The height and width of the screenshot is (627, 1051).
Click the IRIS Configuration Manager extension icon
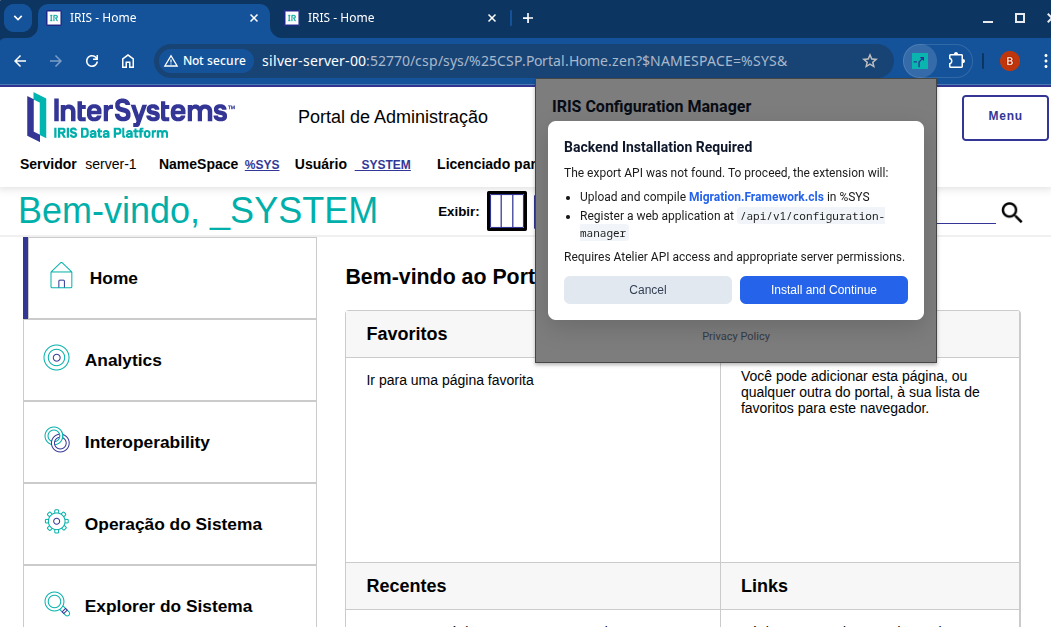tap(919, 61)
